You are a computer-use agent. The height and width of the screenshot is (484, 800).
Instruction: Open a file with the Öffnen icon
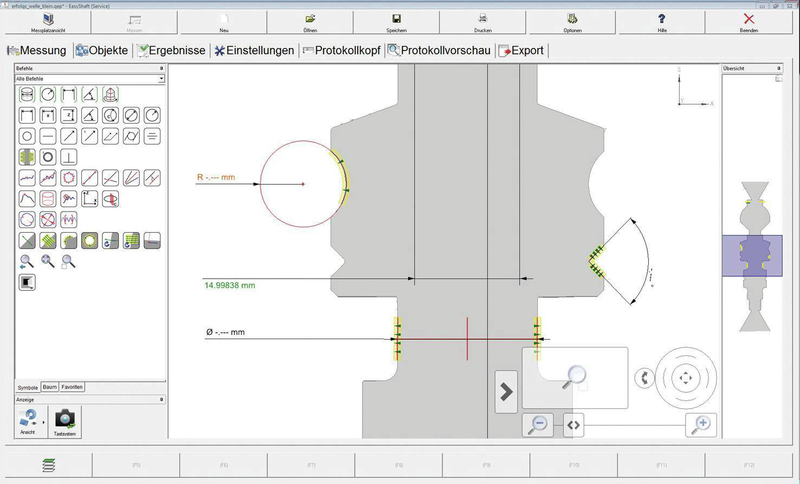click(311, 22)
